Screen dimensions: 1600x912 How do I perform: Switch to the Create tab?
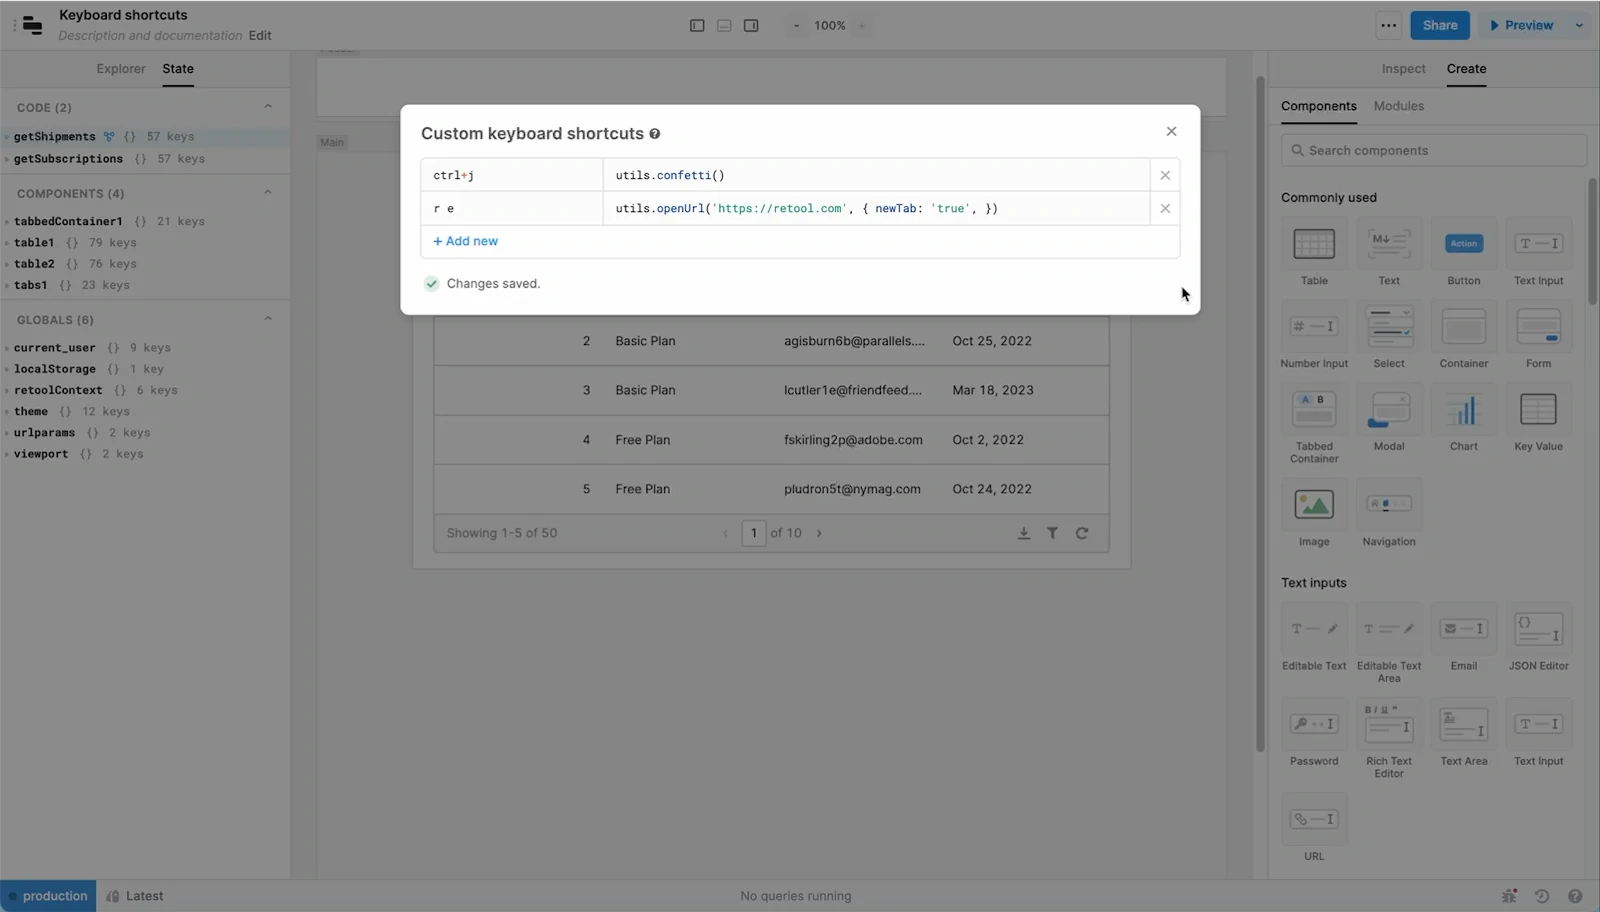pos(1466,68)
